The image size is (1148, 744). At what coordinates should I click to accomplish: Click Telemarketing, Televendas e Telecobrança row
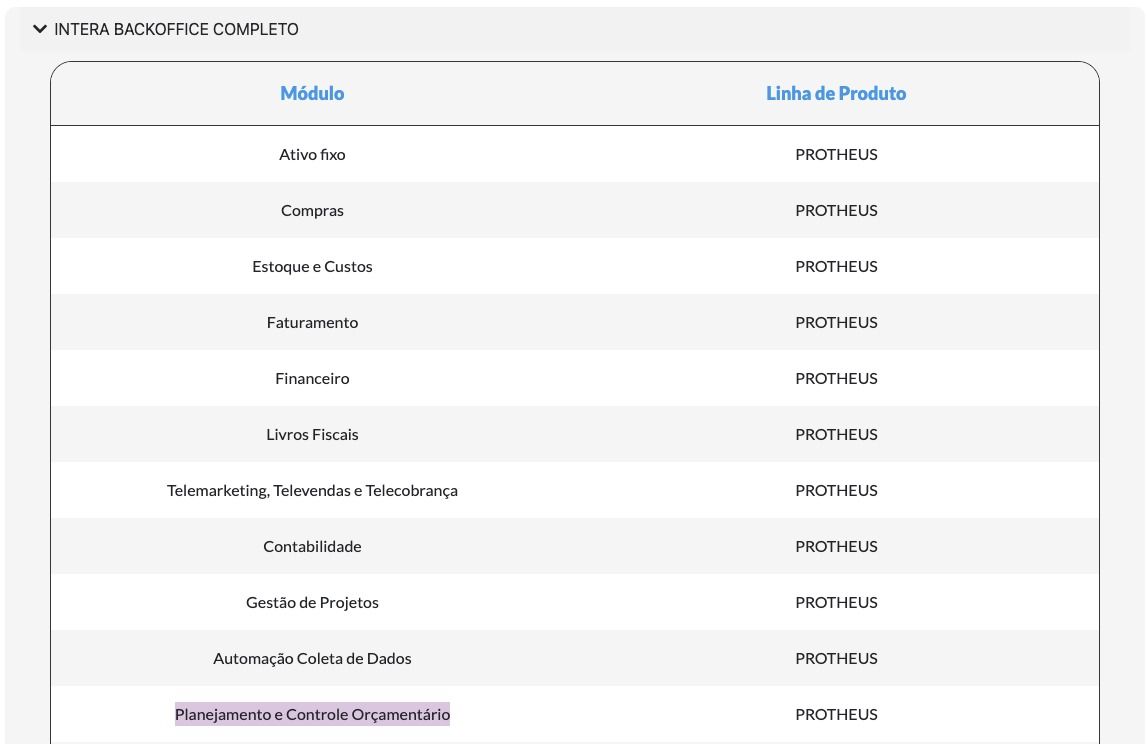[x=312, y=491]
